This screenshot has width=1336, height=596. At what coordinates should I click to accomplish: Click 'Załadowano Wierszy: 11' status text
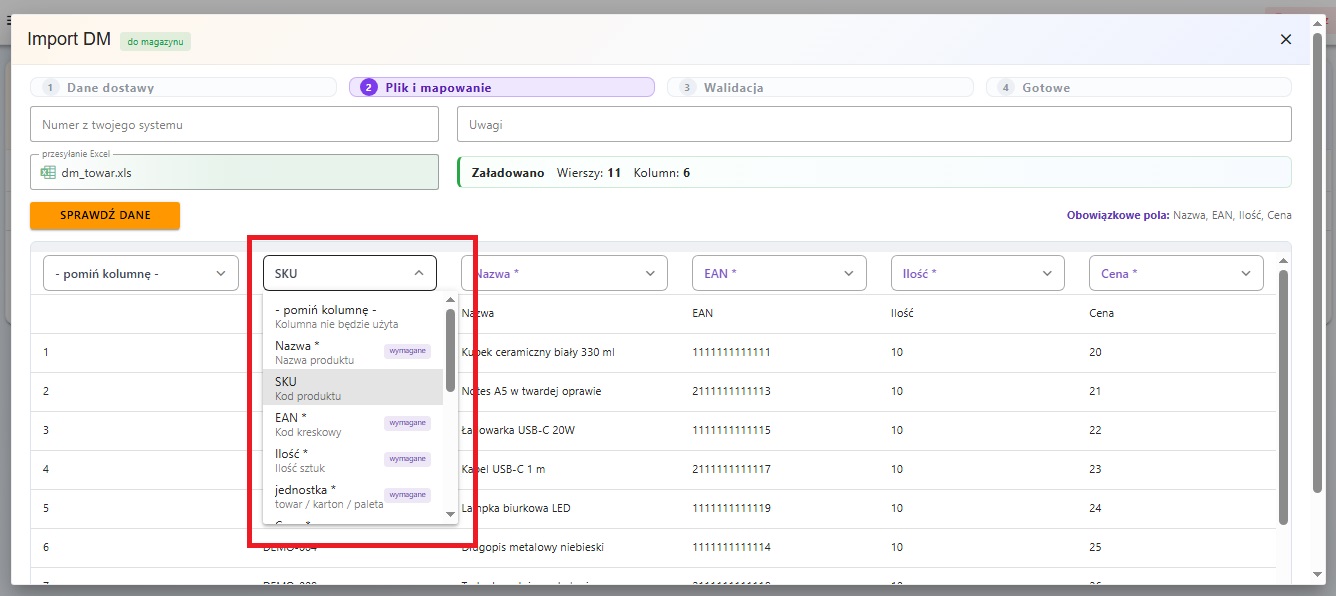point(546,173)
